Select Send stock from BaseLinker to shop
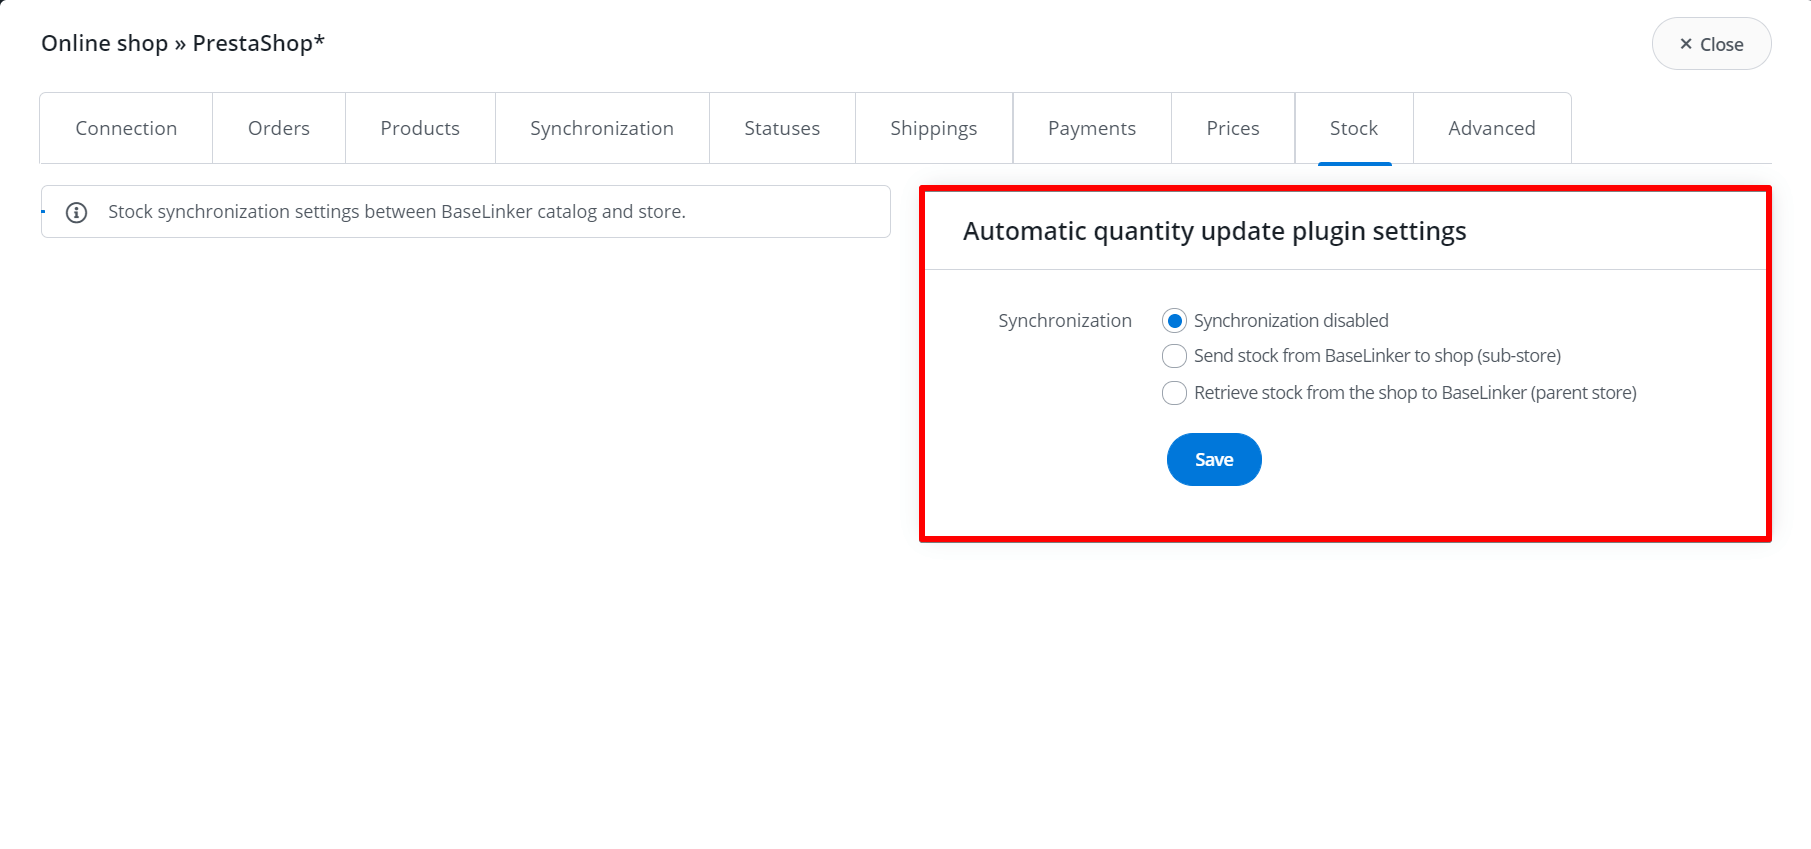The width and height of the screenshot is (1811, 849). tap(1174, 356)
